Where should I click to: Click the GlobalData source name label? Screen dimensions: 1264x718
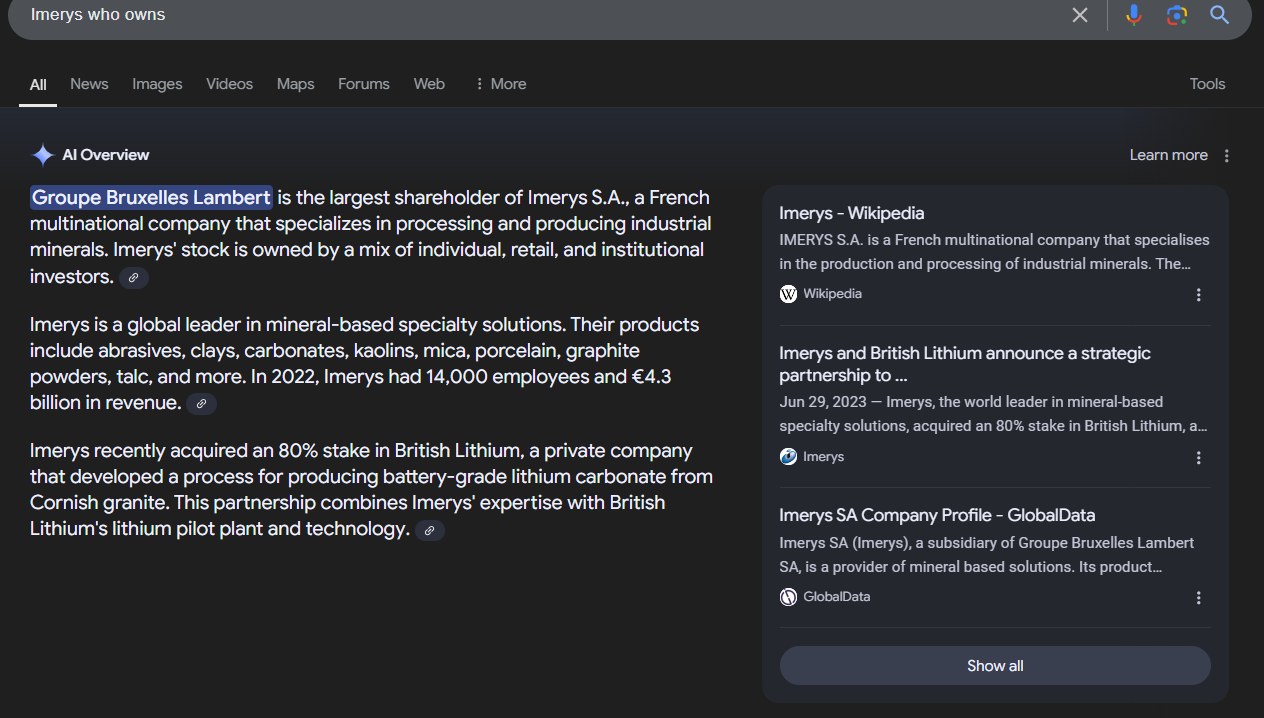pyautogui.click(x=836, y=597)
